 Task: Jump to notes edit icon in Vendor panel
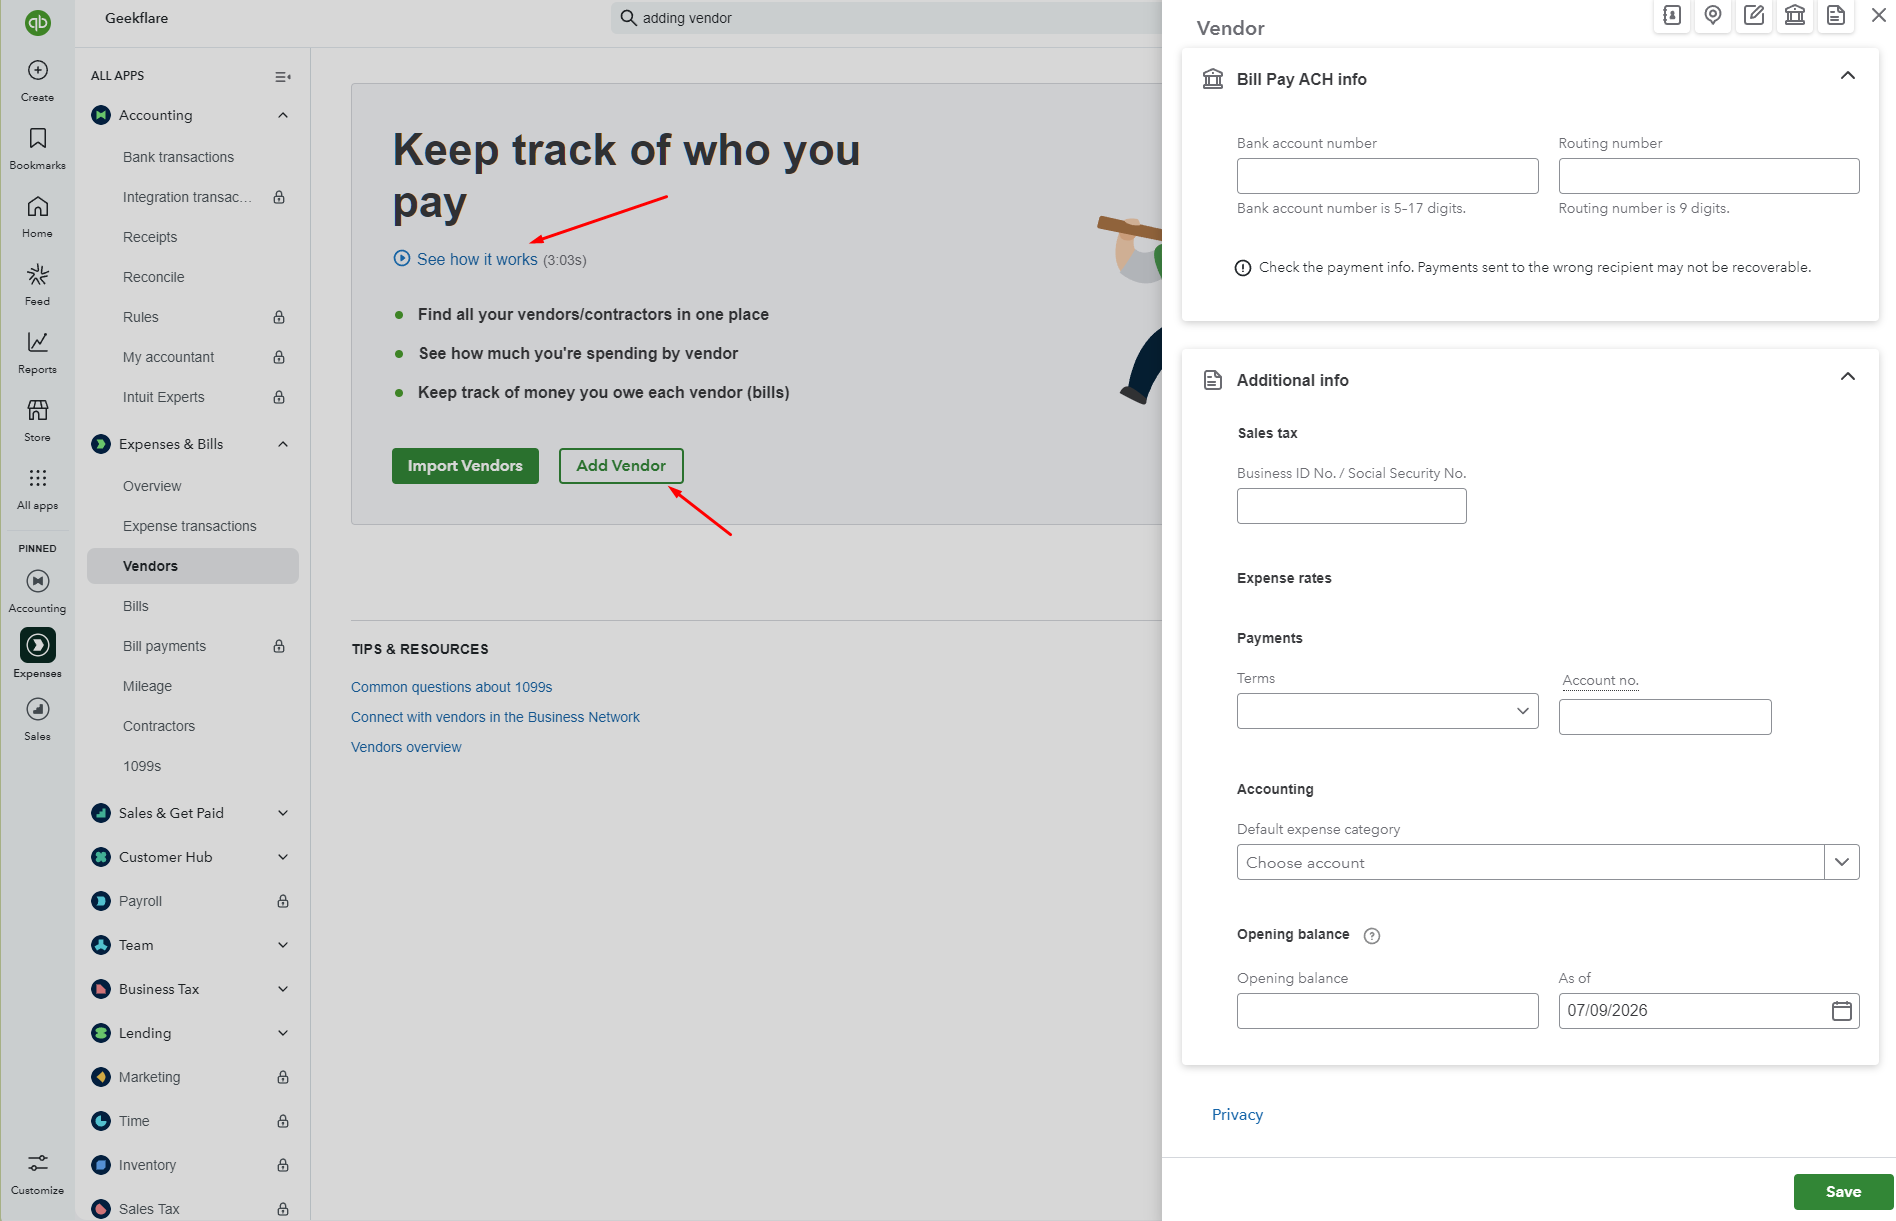(x=1754, y=15)
